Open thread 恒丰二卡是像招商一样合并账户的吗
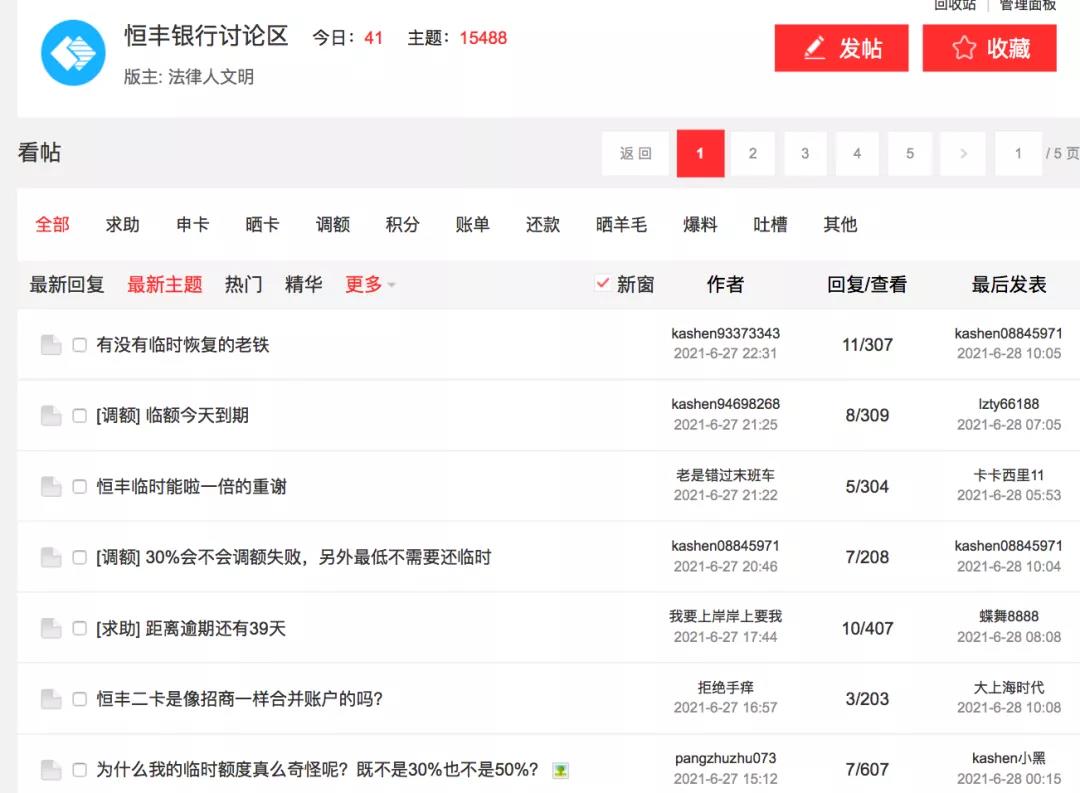The width and height of the screenshot is (1080, 793). tap(239, 699)
